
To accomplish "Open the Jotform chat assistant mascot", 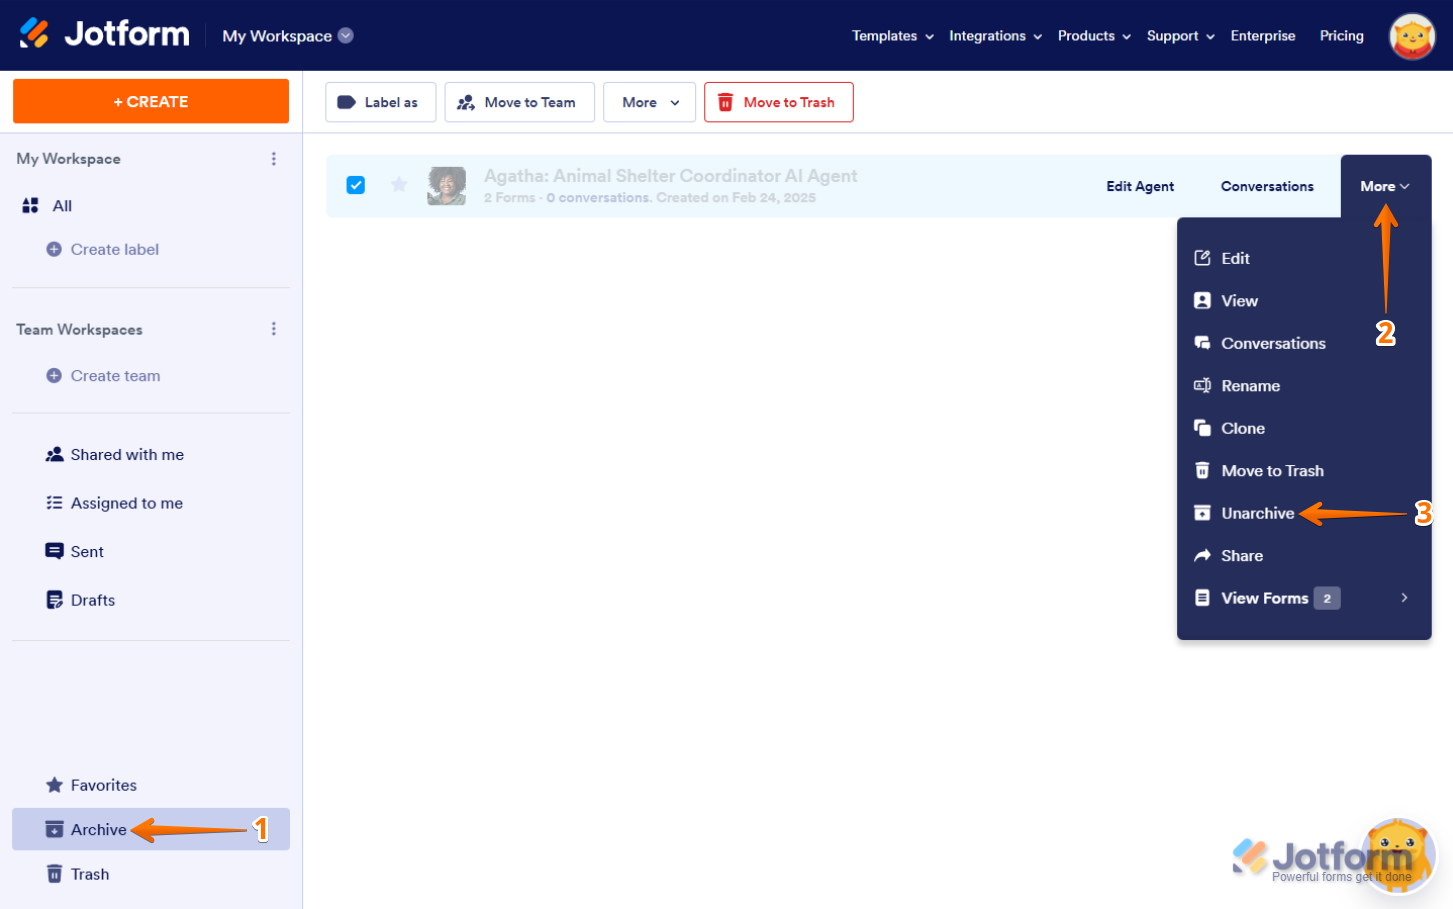I will 1399,856.
